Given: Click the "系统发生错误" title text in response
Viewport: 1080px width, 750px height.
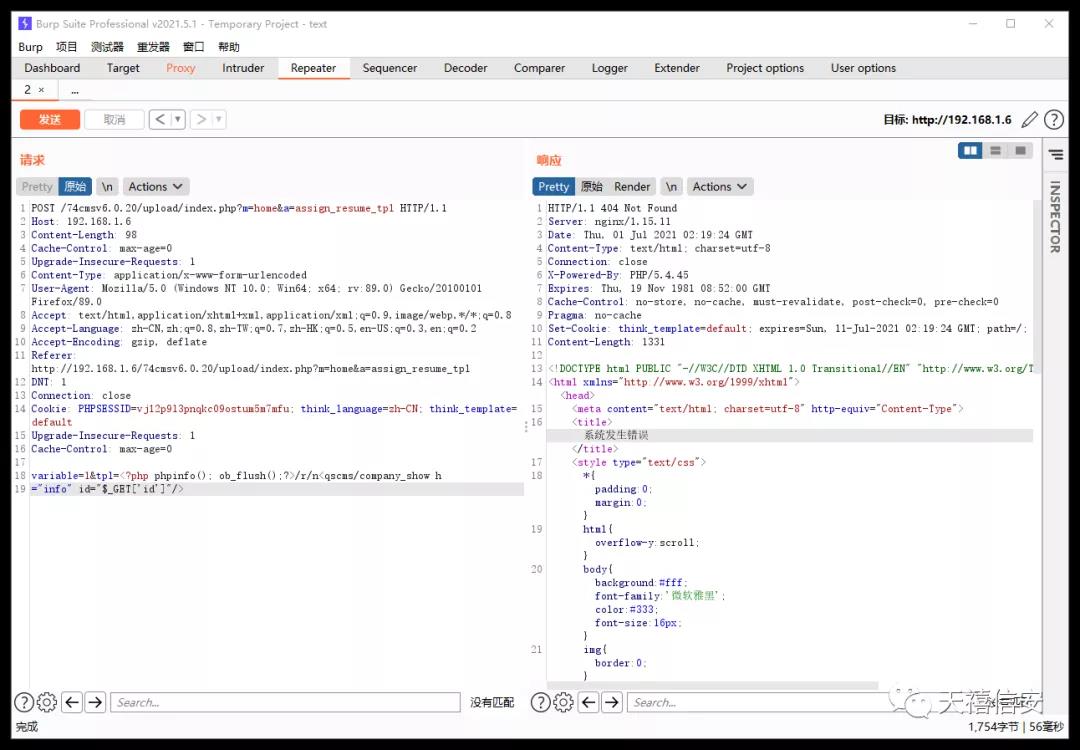Looking at the screenshot, I should coord(616,435).
